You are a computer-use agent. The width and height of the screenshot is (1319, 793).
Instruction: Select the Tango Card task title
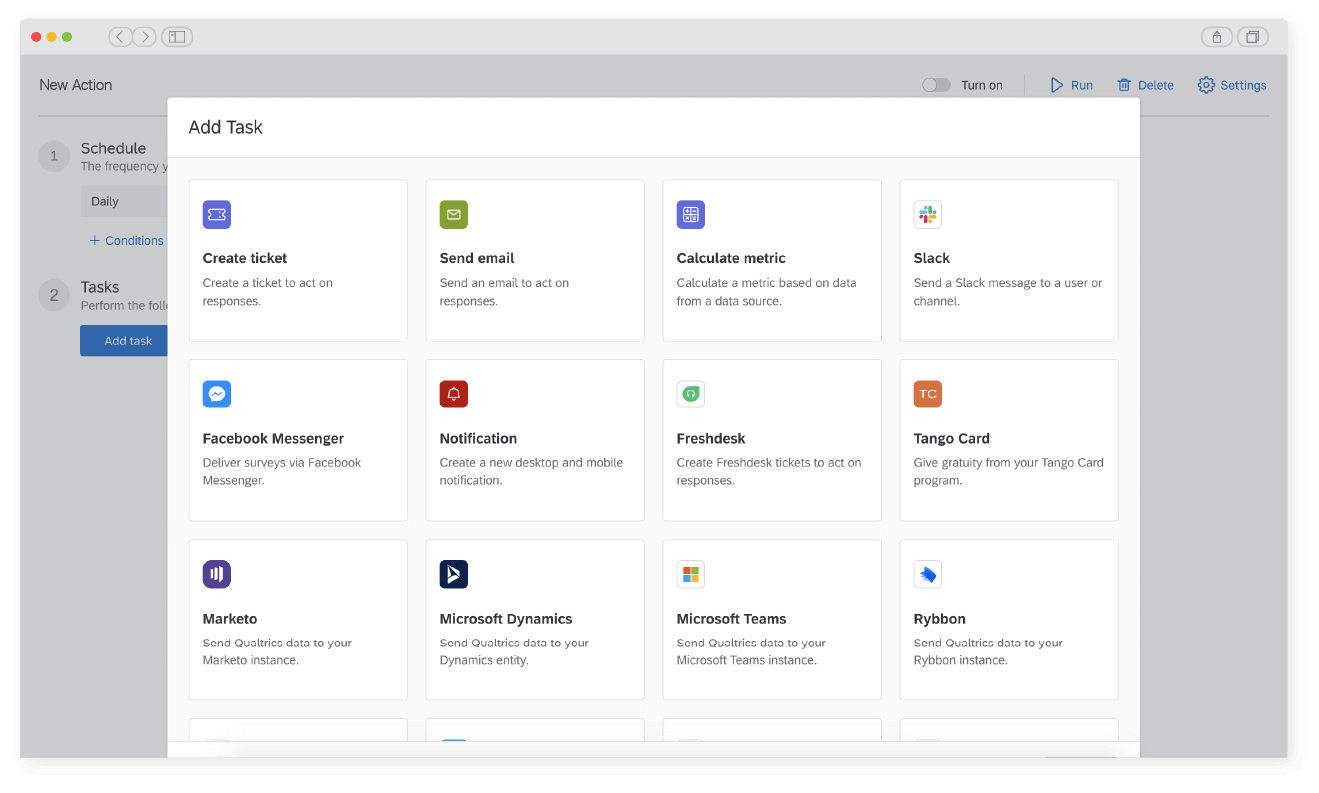click(952, 438)
